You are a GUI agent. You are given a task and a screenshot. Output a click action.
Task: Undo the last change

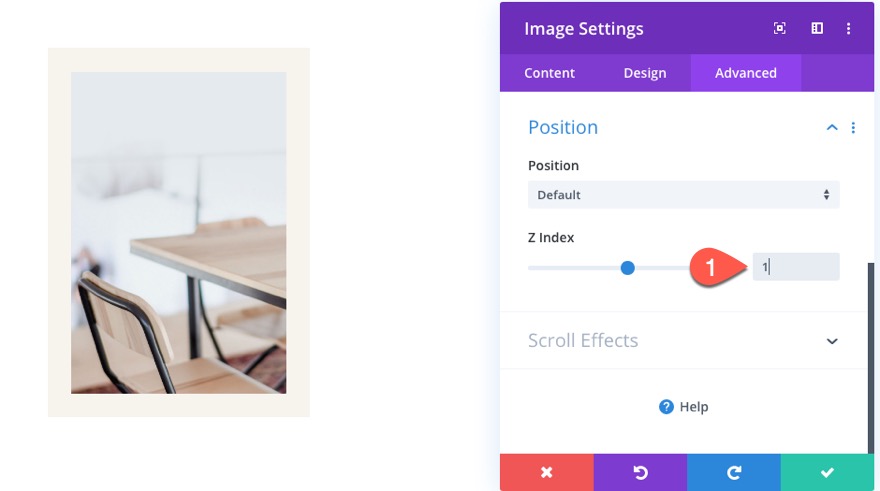coord(640,472)
